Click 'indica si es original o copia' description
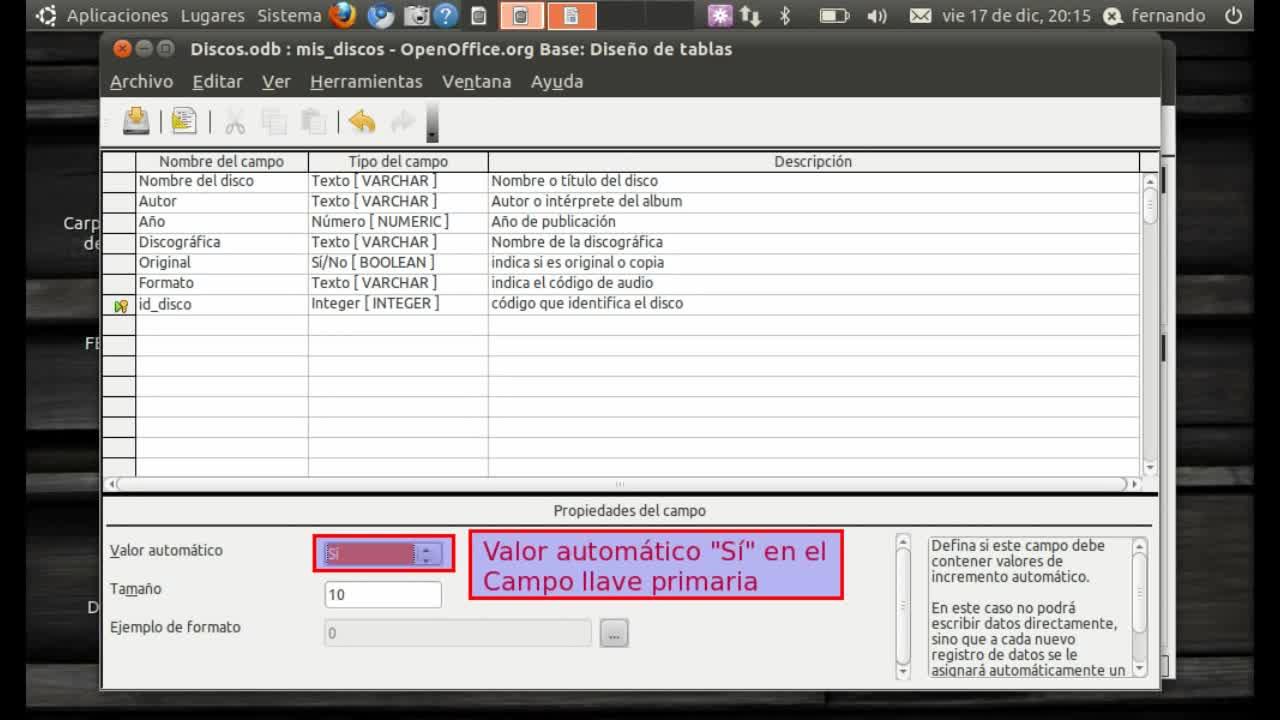This screenshot has height=720, width=1280. tap(814, 263)
